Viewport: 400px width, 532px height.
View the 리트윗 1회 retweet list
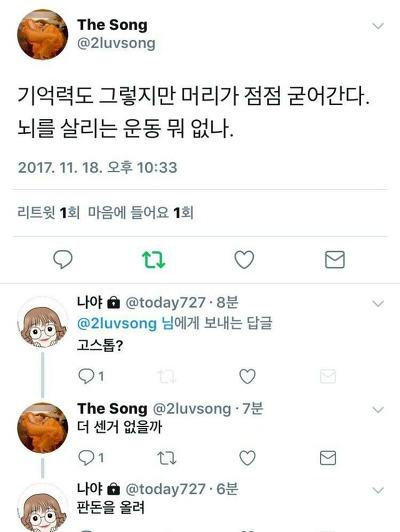pyautogui.click(x=49, y=213)
